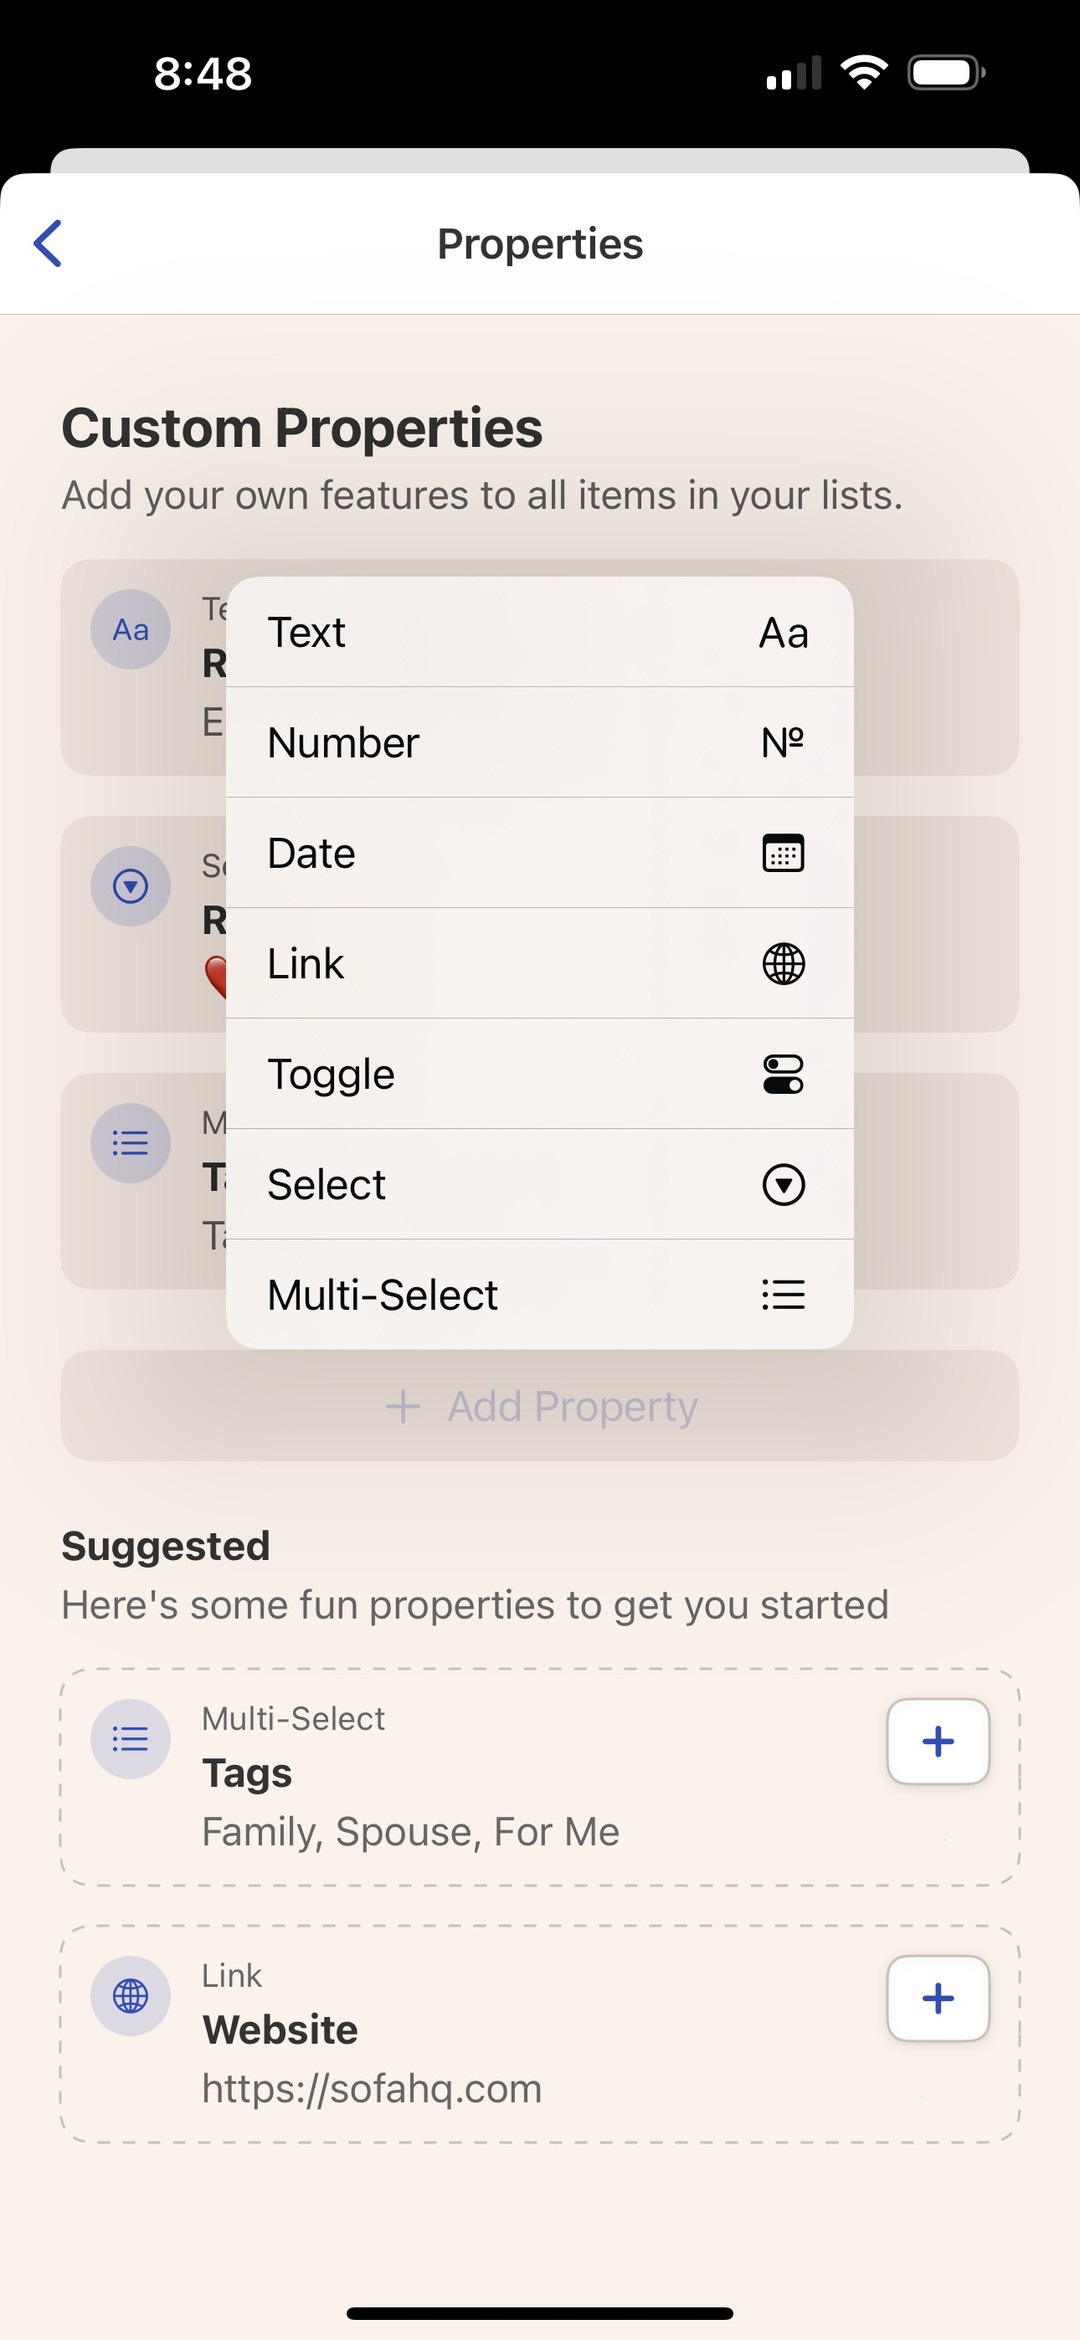Click the toggle switch icon in menu

783,1074
